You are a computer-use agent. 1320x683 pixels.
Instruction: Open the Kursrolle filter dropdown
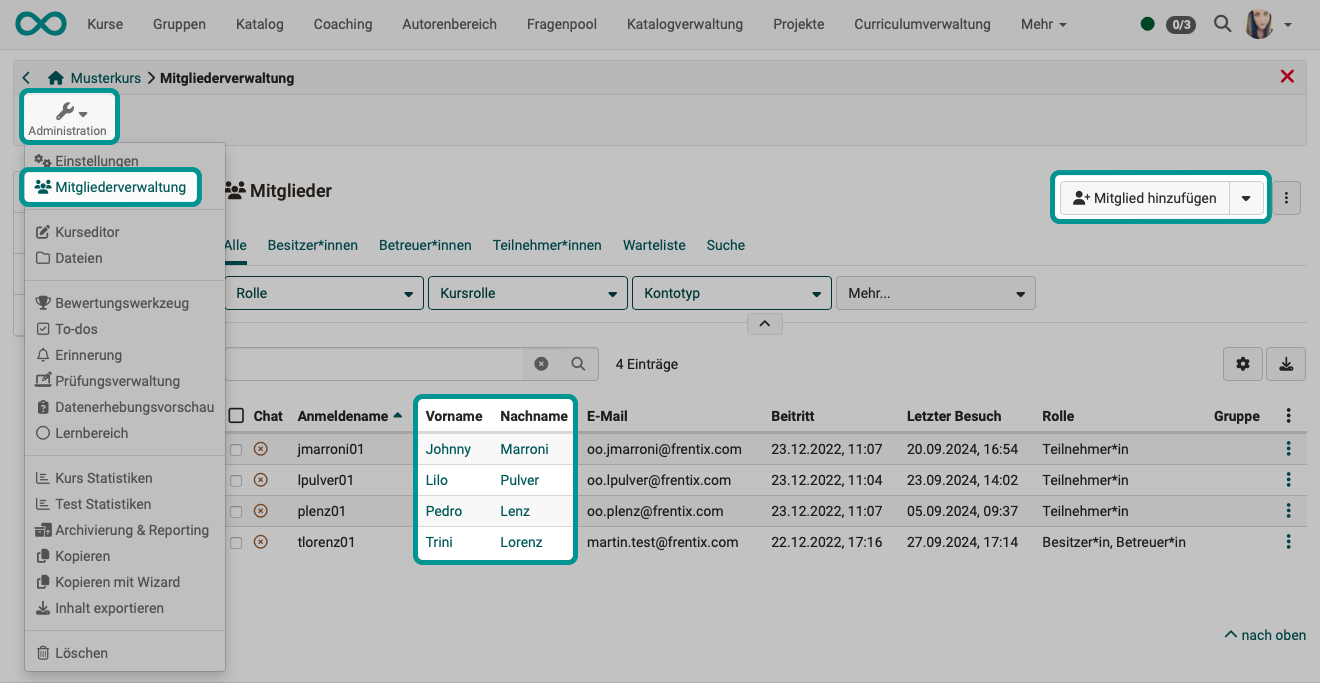pos(527,293)
